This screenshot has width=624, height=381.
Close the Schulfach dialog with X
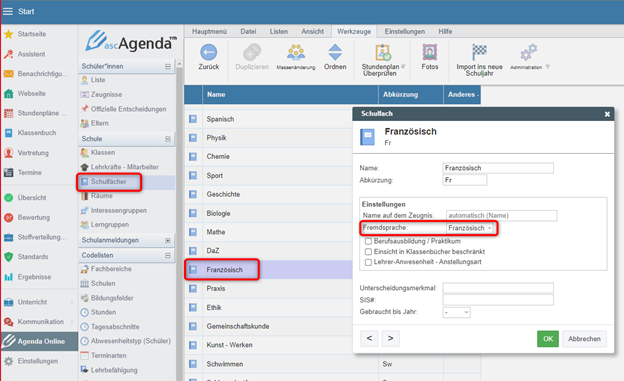(x=607, y=114)
